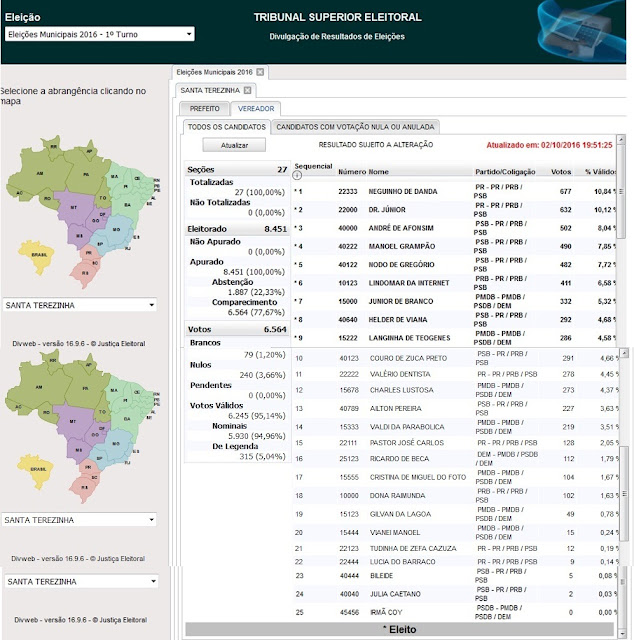Click the Partido/Coligação column header
634x640 pixels.
coord(505,171)
